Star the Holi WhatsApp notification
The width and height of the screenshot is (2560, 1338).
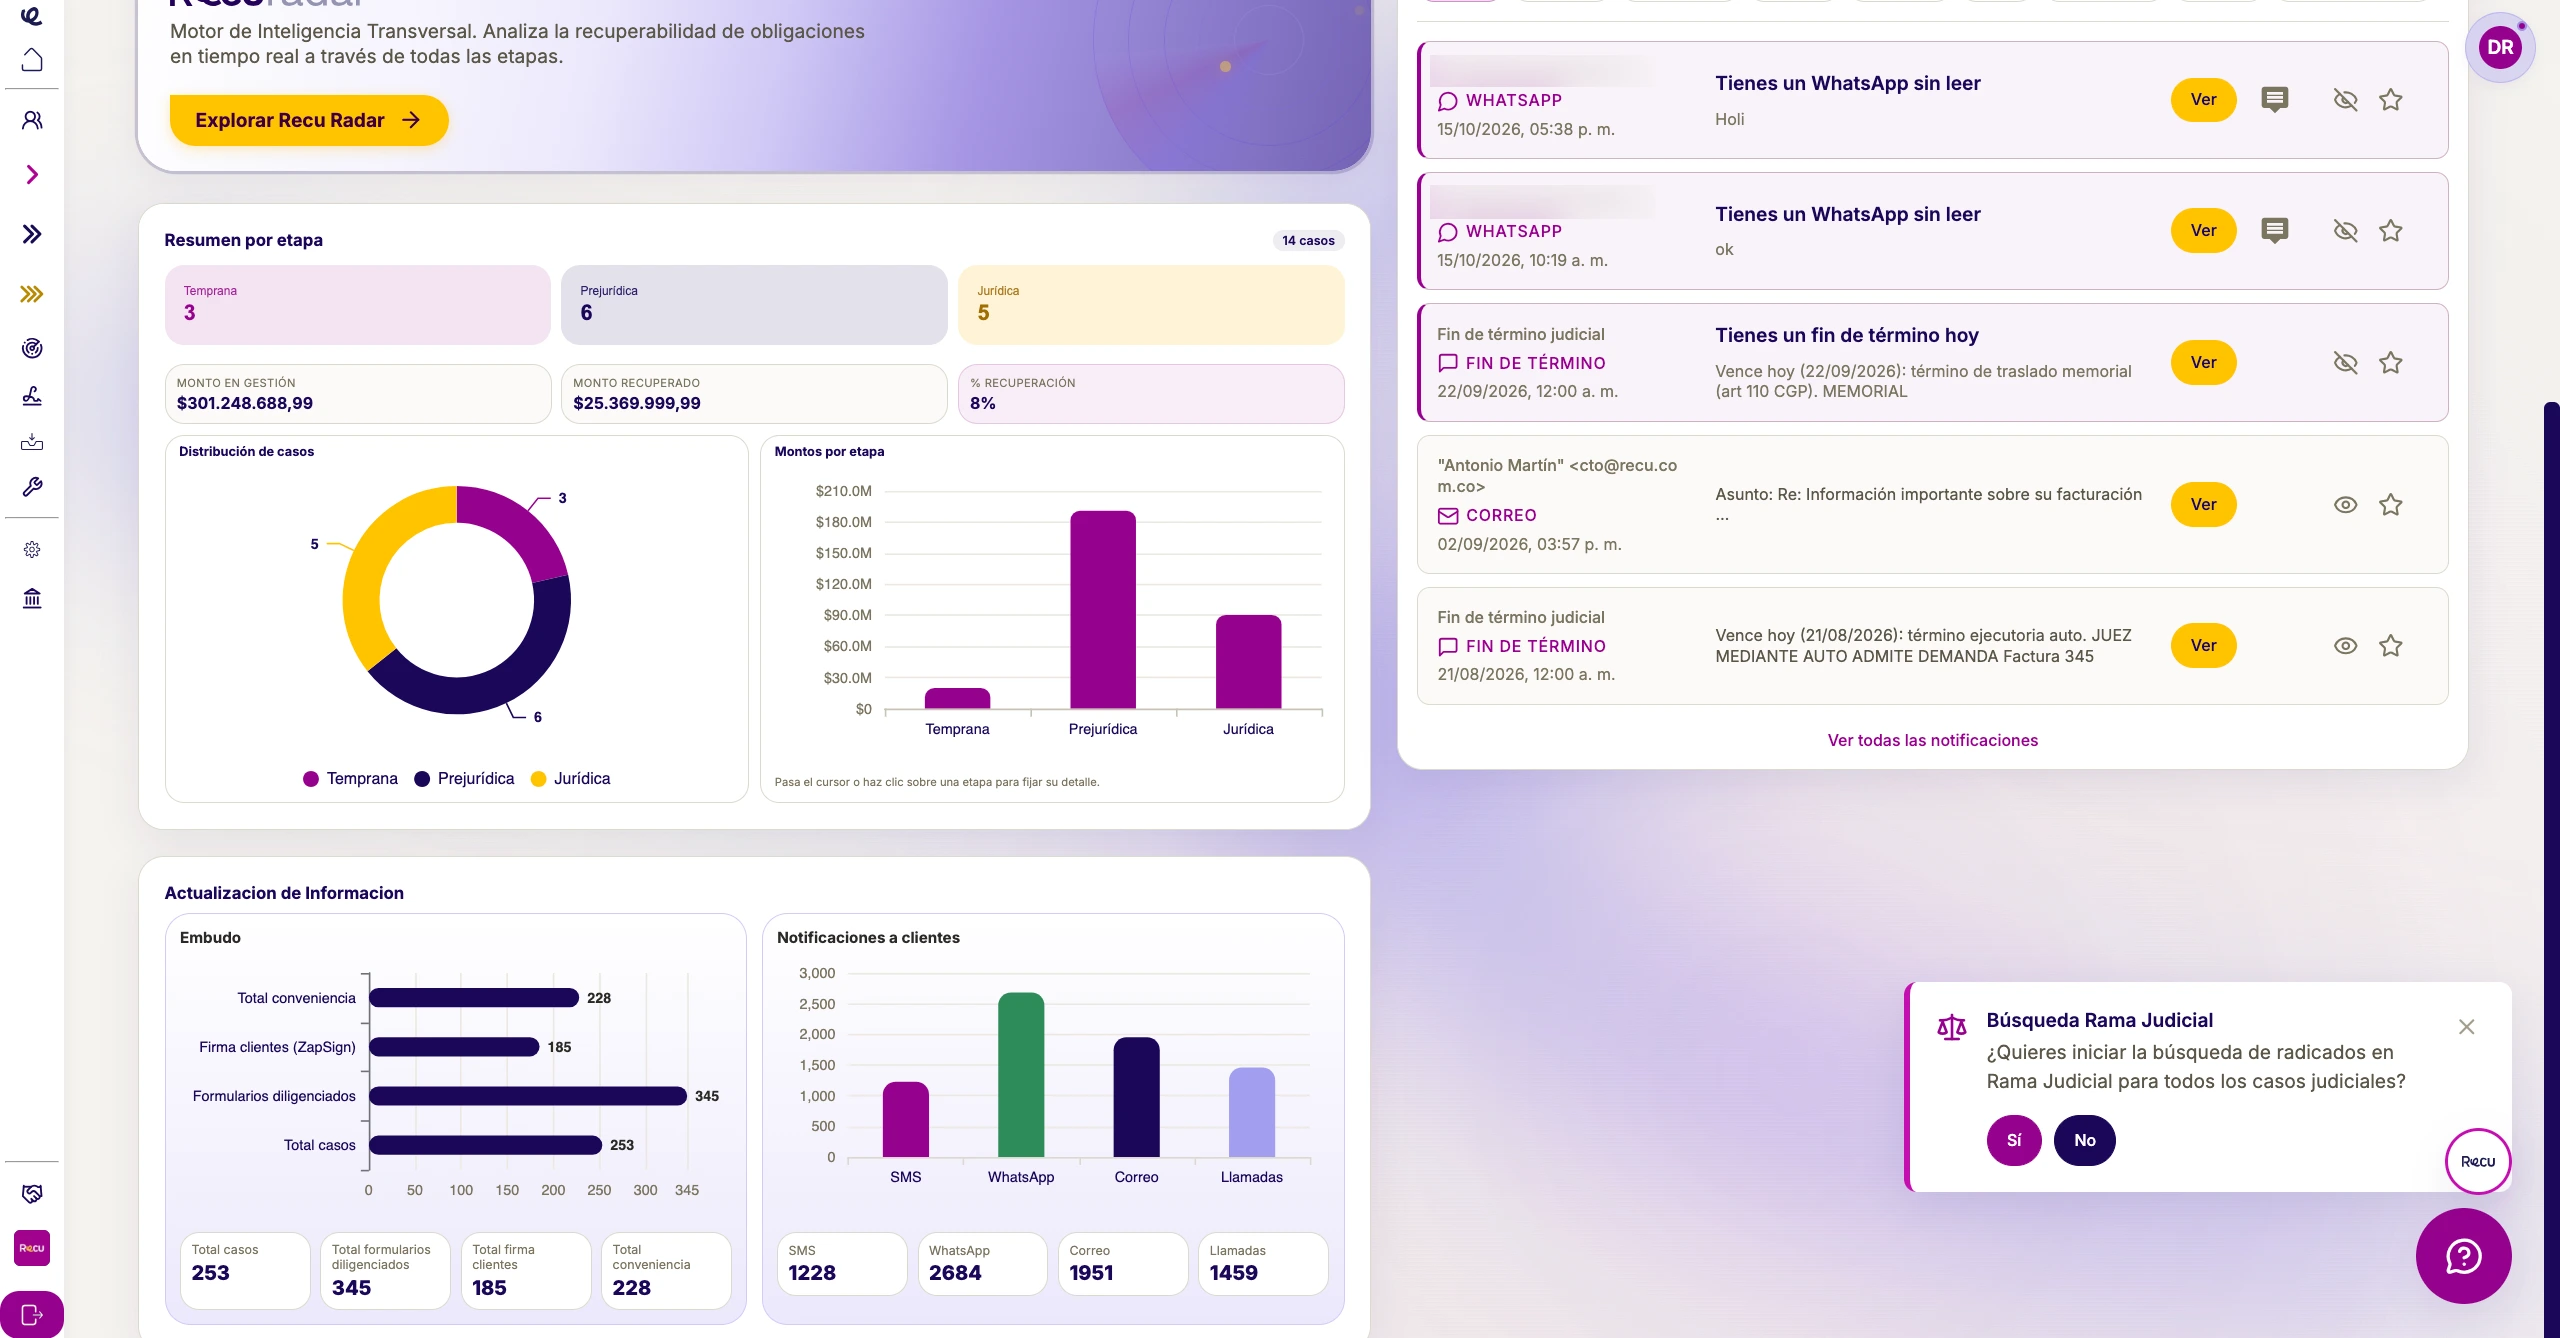pos(2391,100)
